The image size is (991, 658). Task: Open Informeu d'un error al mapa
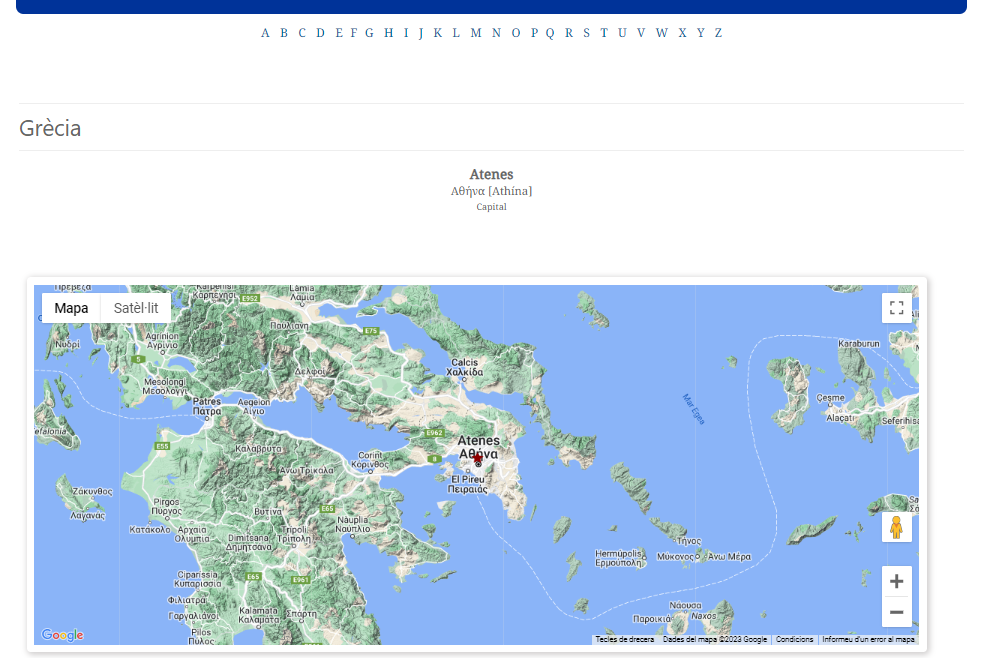pyautogui.click(x=866, y=639)
